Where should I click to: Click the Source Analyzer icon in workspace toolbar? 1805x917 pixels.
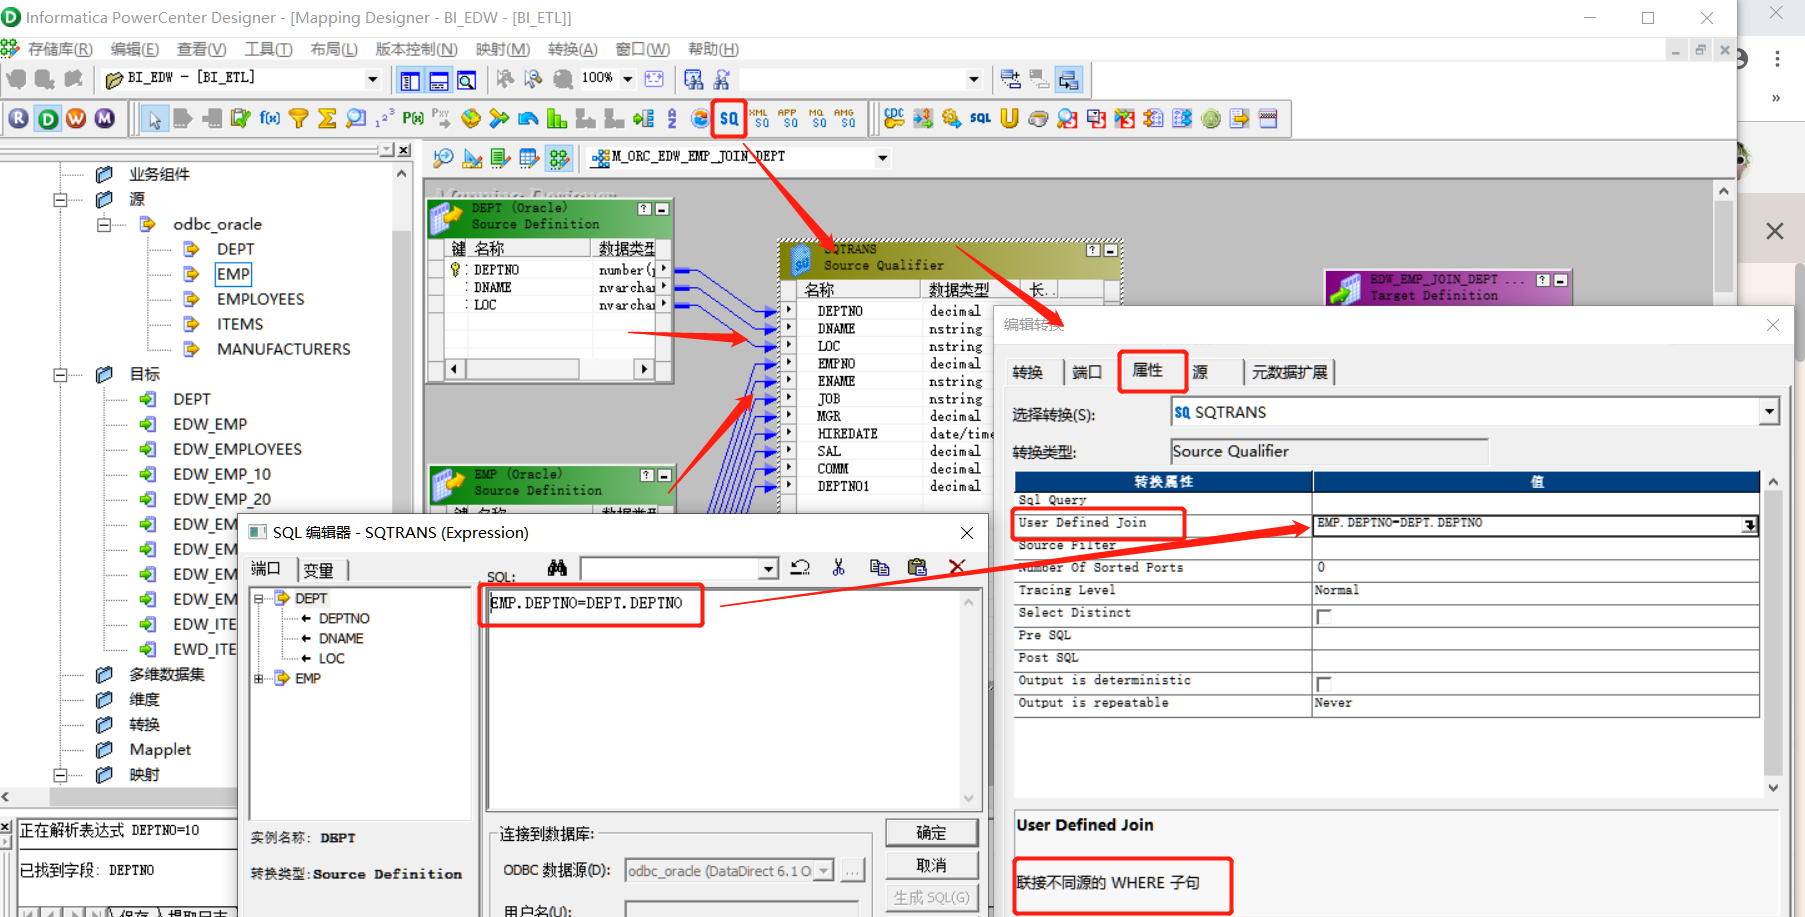point(443,157)
